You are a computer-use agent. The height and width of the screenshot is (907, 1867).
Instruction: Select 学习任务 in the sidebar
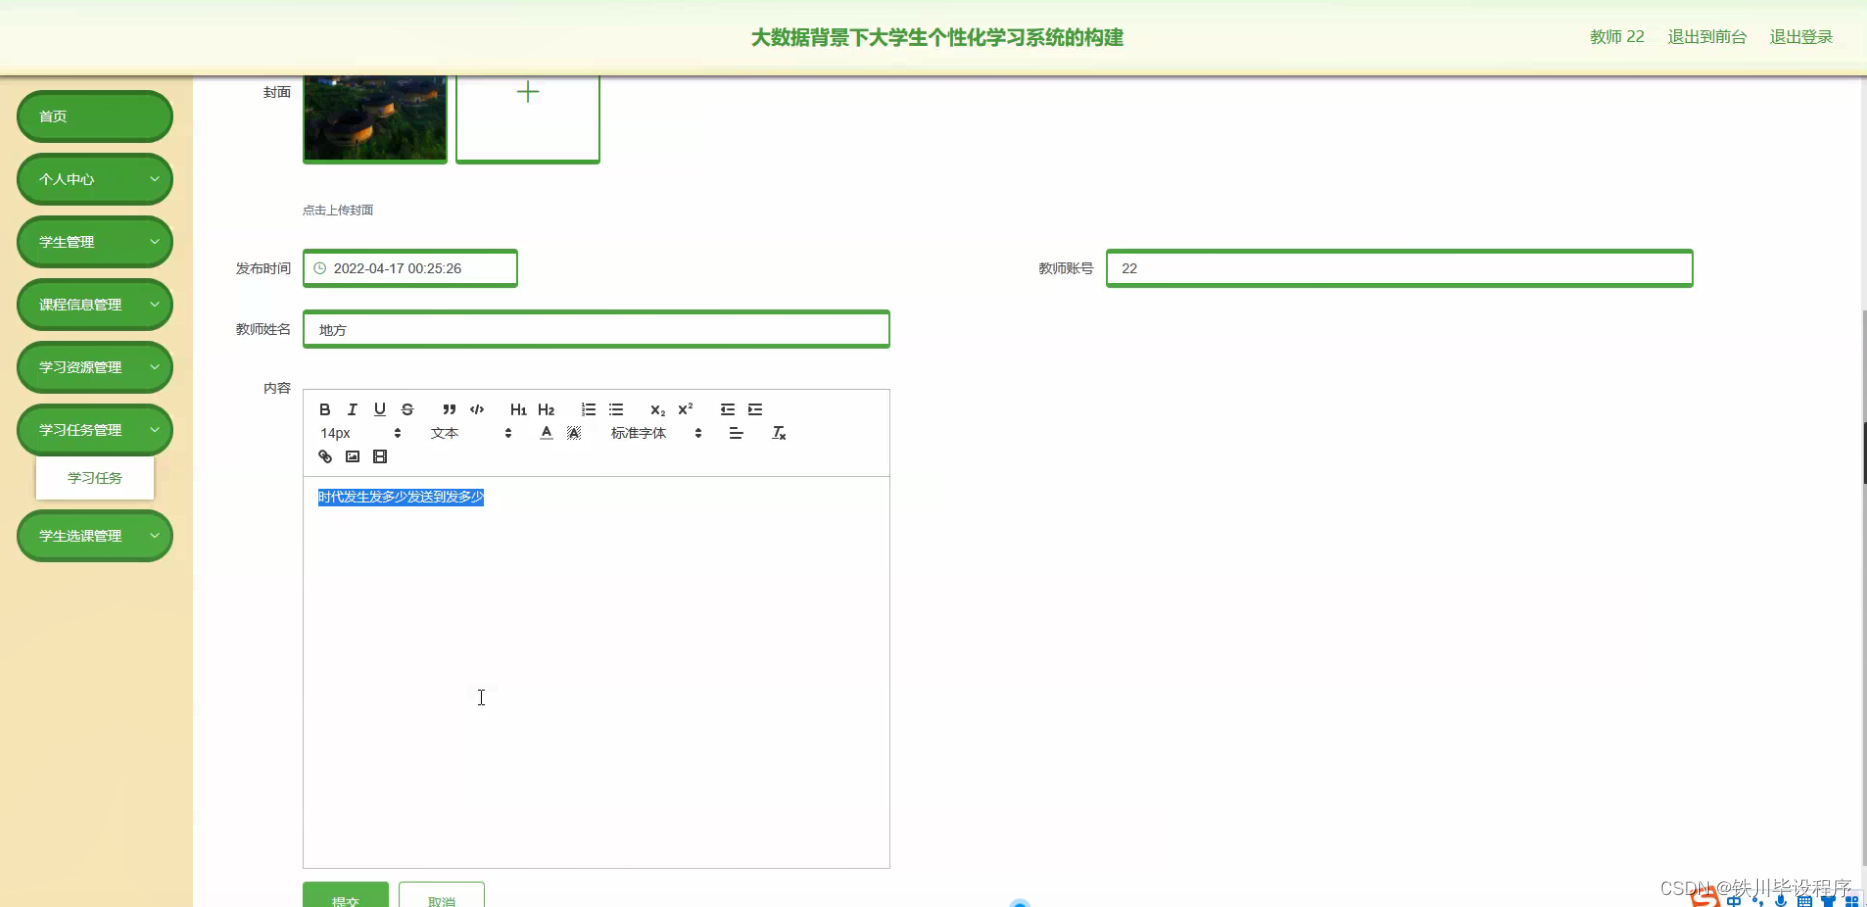pos(94,477)
